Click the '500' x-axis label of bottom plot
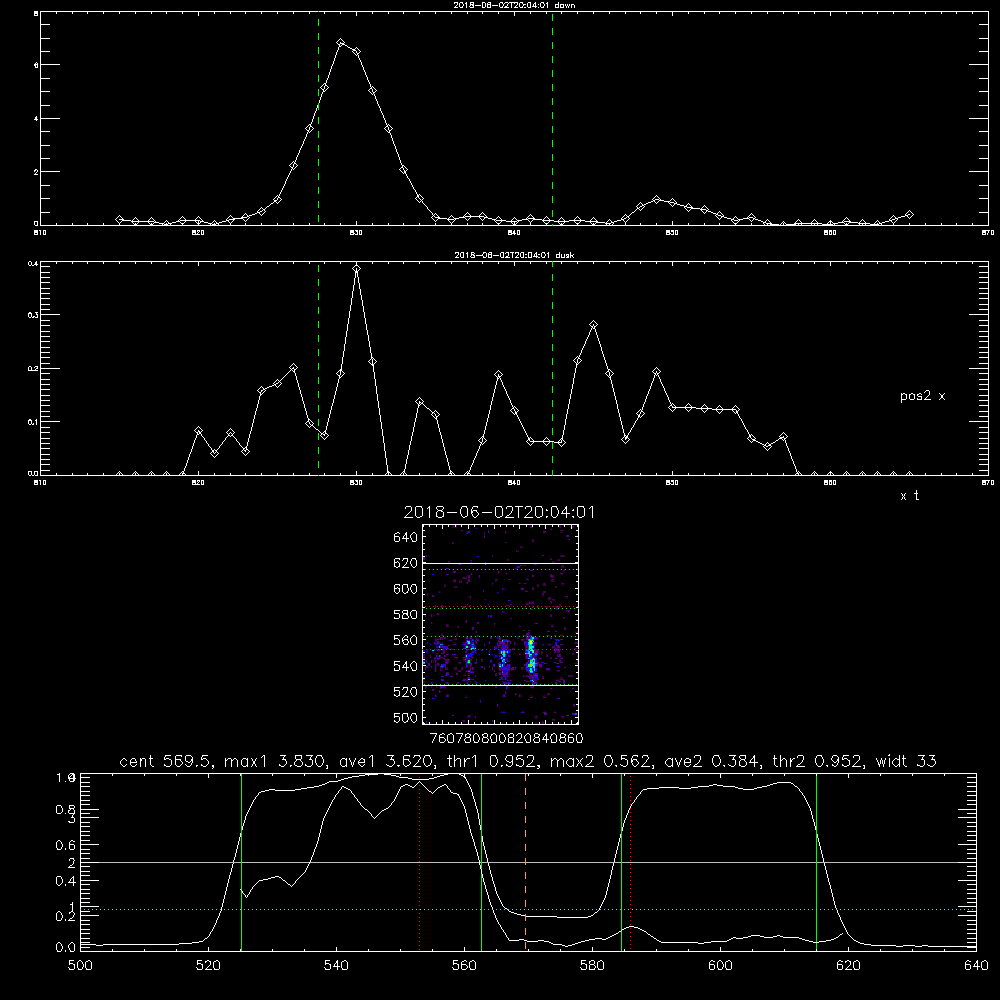This screenshot has height=1000, width=1000. pos(80,966)
